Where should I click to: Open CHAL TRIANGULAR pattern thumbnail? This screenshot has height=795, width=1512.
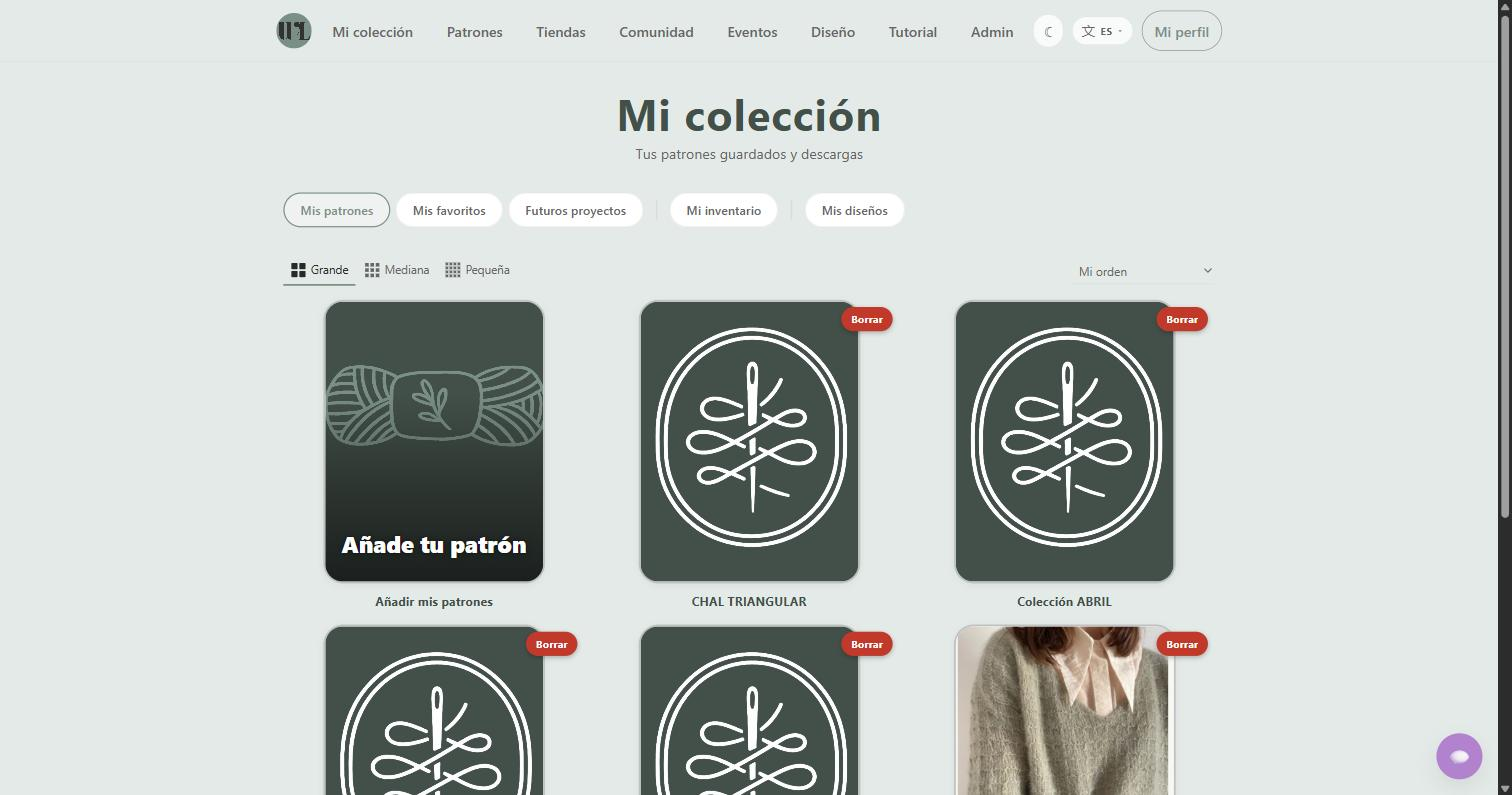(x=749, y=441)
